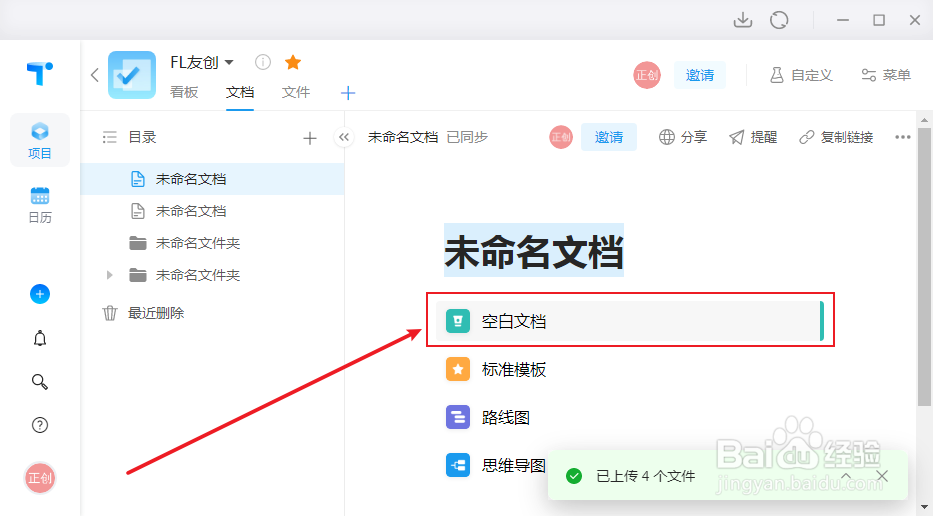
Task: Click the 正创 member avatar in project header
Action: (647, 75)
